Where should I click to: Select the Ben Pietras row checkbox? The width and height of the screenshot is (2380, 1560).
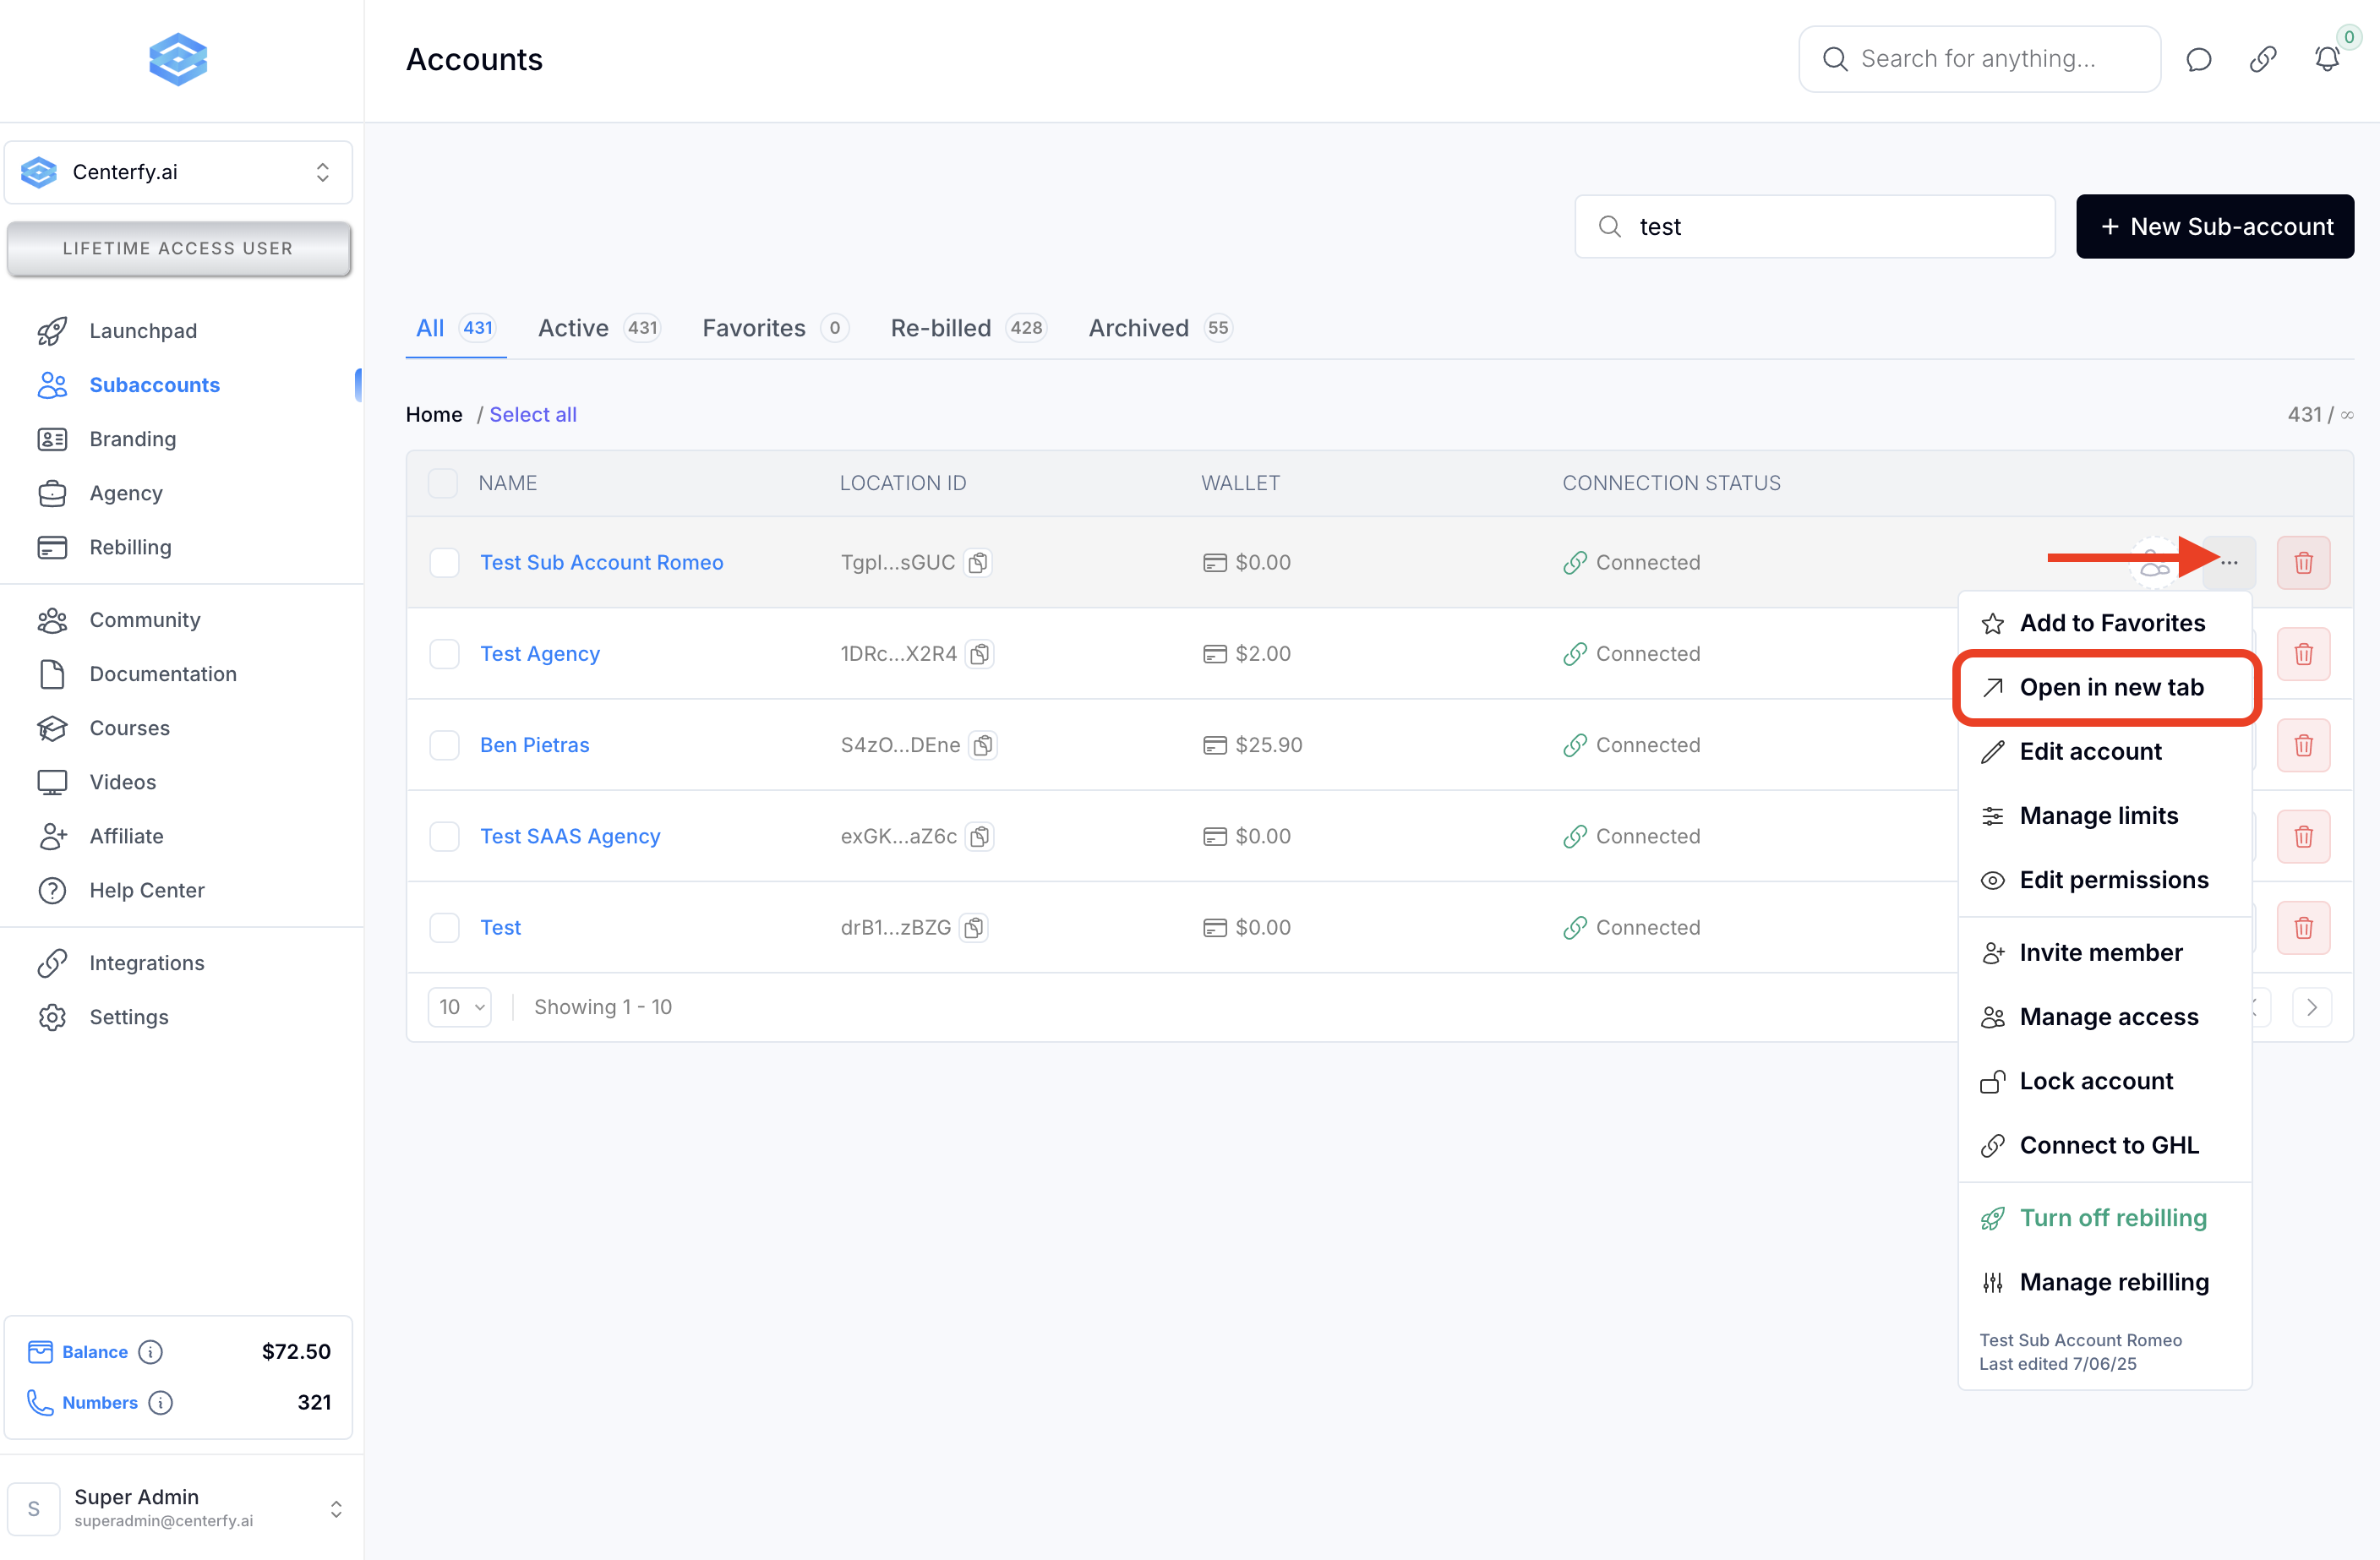point(444,745)
